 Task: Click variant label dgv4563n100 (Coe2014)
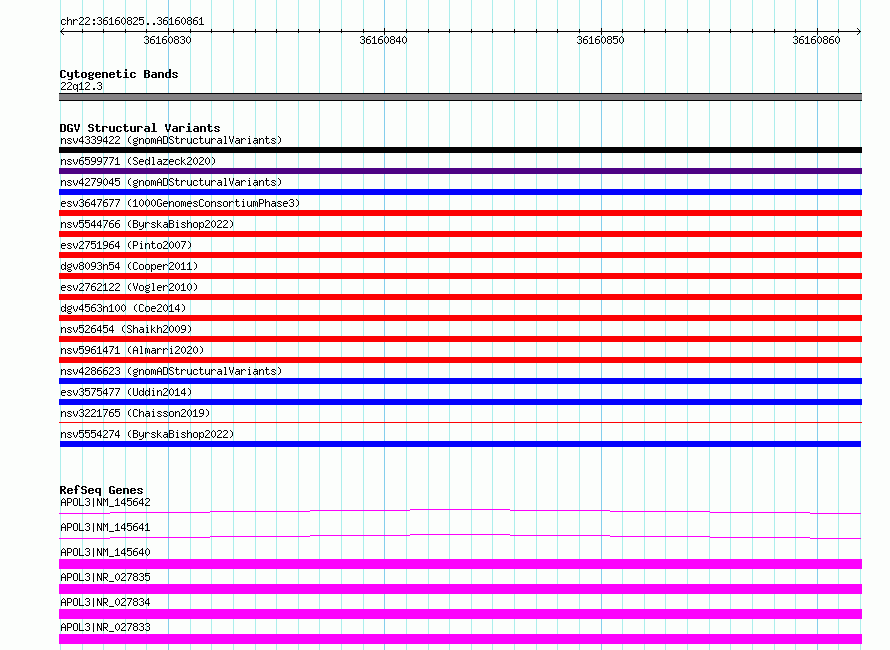click(x=123, y=308)
